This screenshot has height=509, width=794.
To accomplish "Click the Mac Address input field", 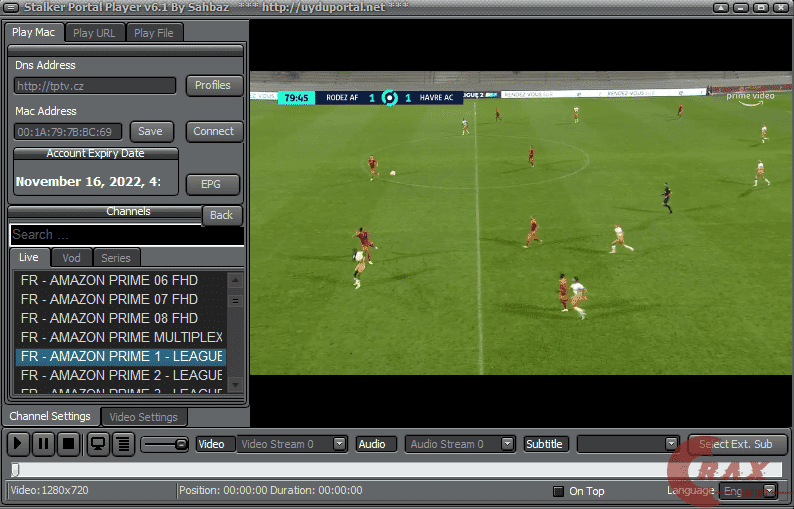I will (x=68, y=132).
